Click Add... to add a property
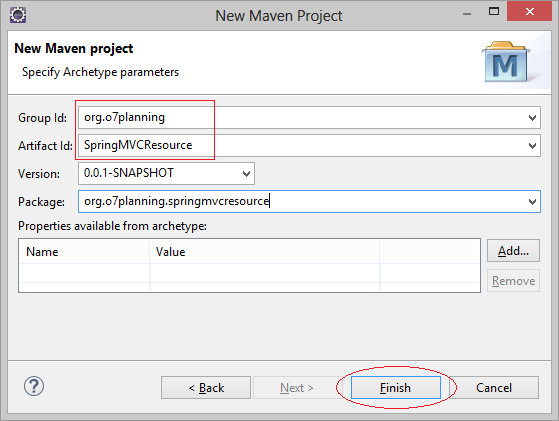Screen dimensions: 559x421 click(x=513, y=251)
